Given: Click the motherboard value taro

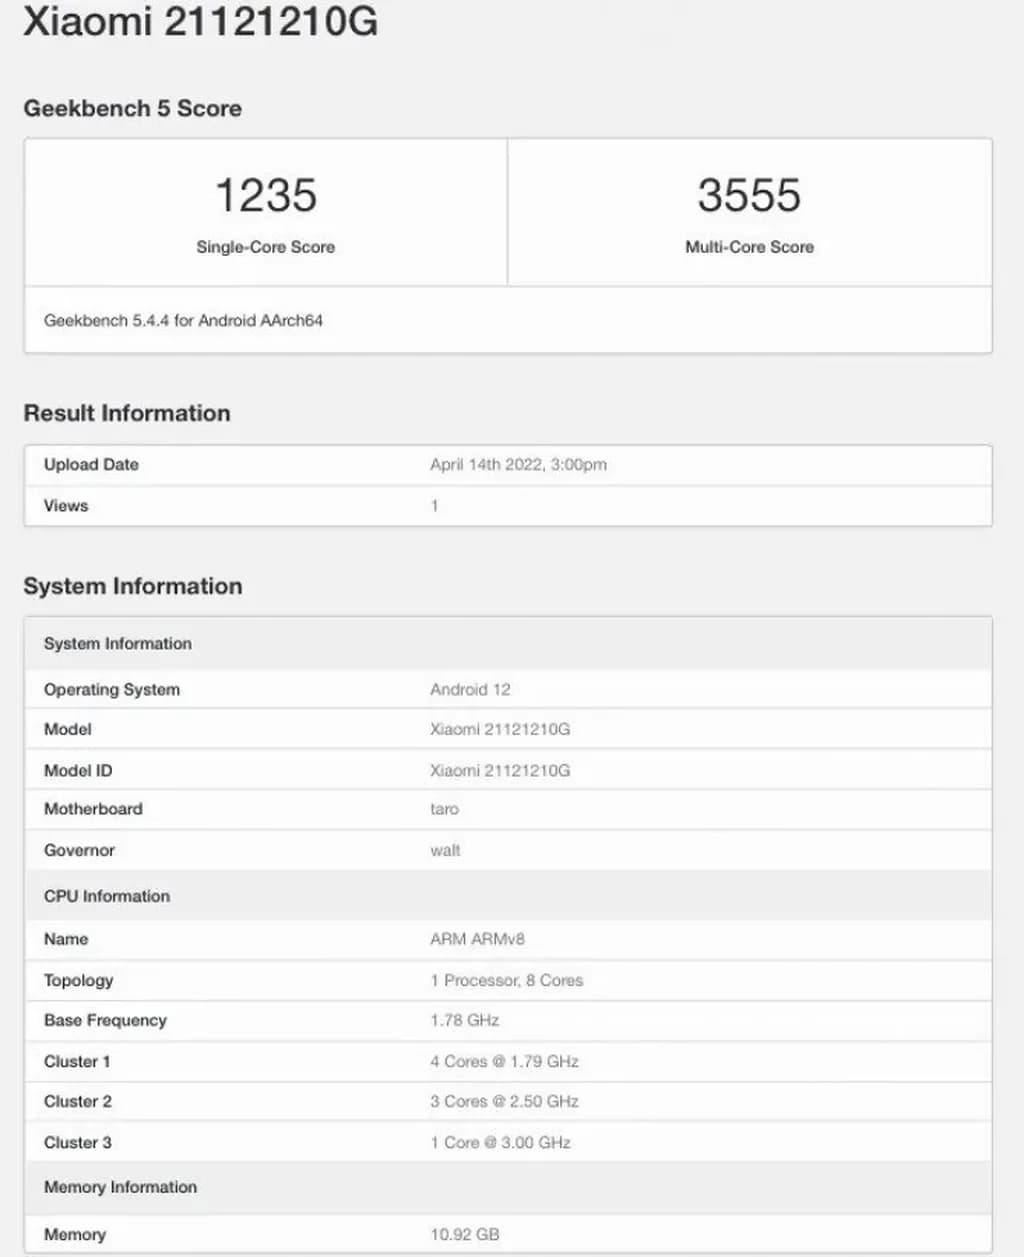Looking at the screenshot, I should click(x=444, y=809).
